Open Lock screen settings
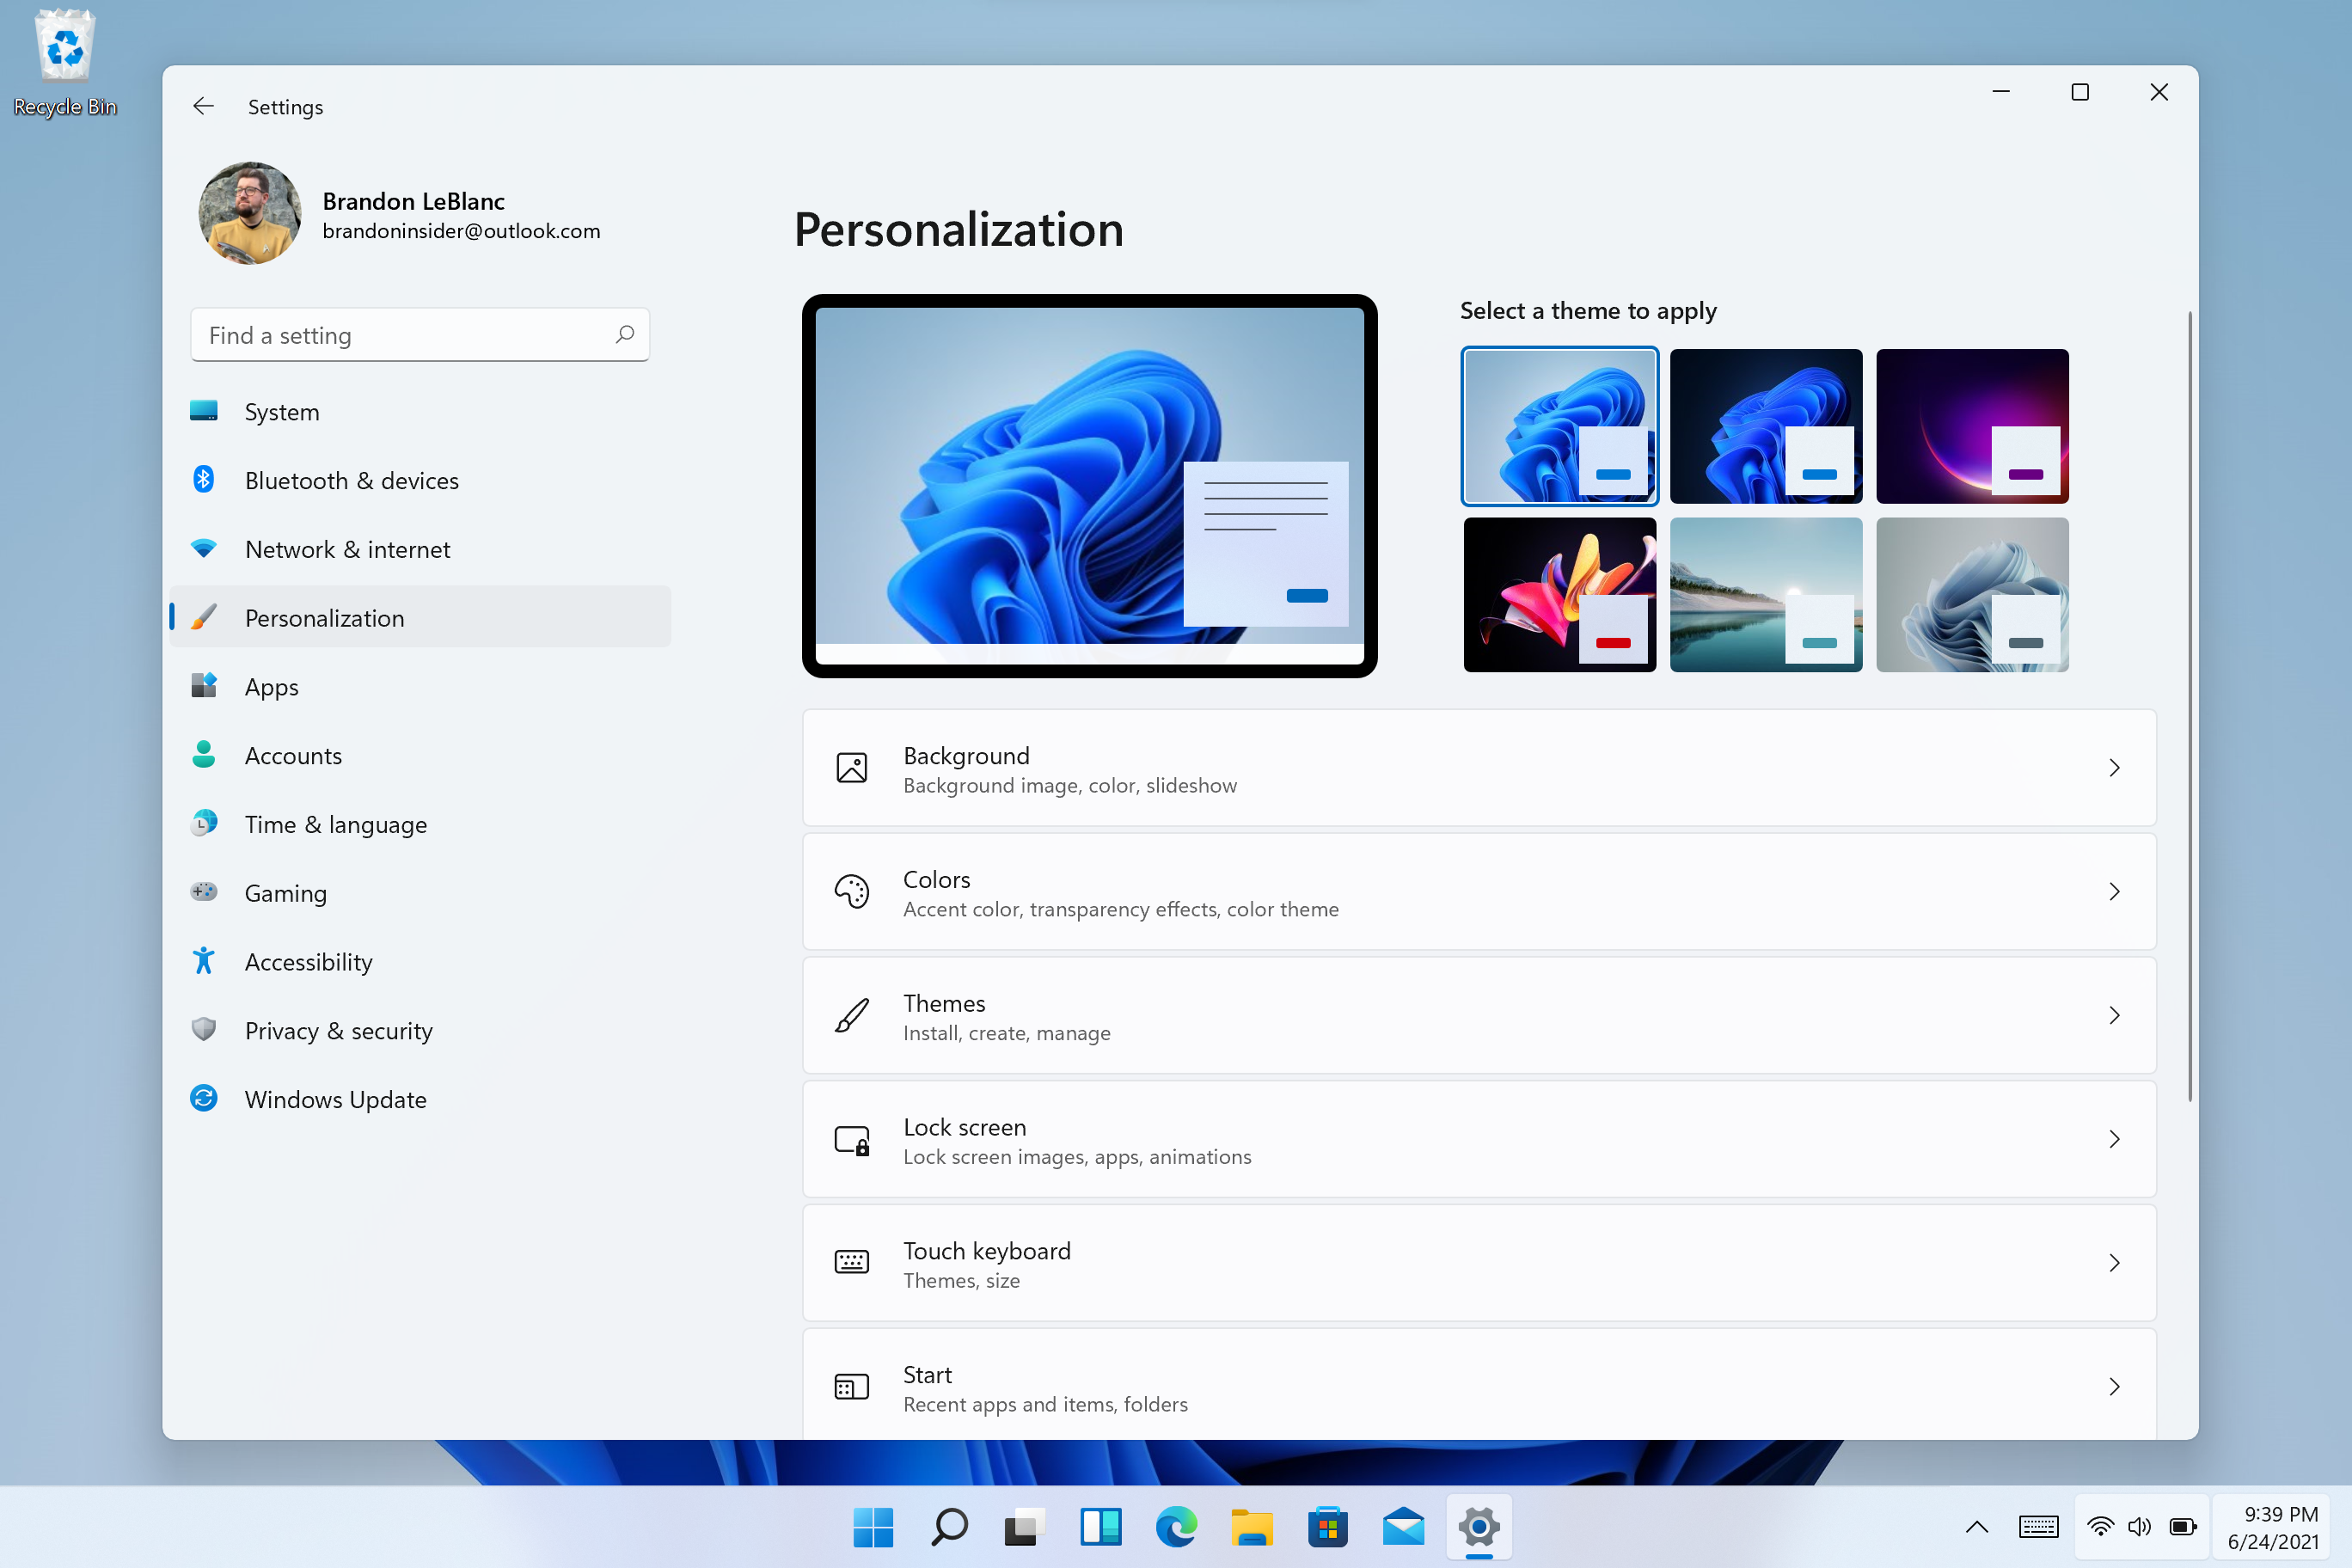This screenshot has height=1568, width=2352. [x=1477, y=1137]
